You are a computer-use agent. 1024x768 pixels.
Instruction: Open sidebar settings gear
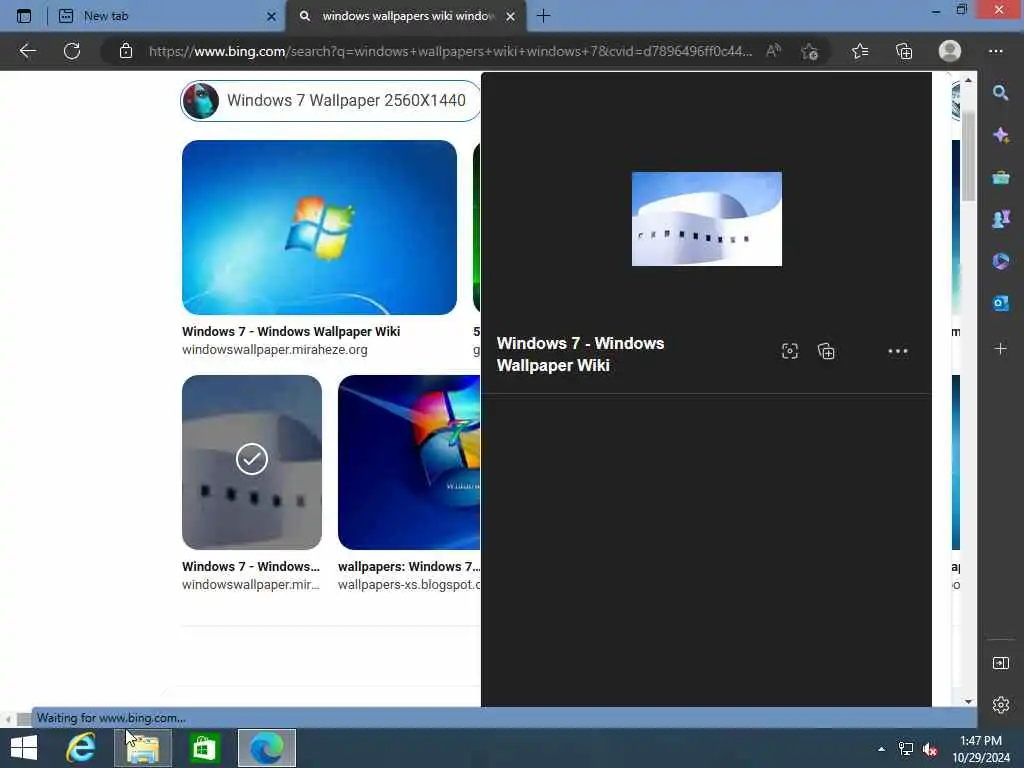pyautogui.click(x=1000, y=705)
